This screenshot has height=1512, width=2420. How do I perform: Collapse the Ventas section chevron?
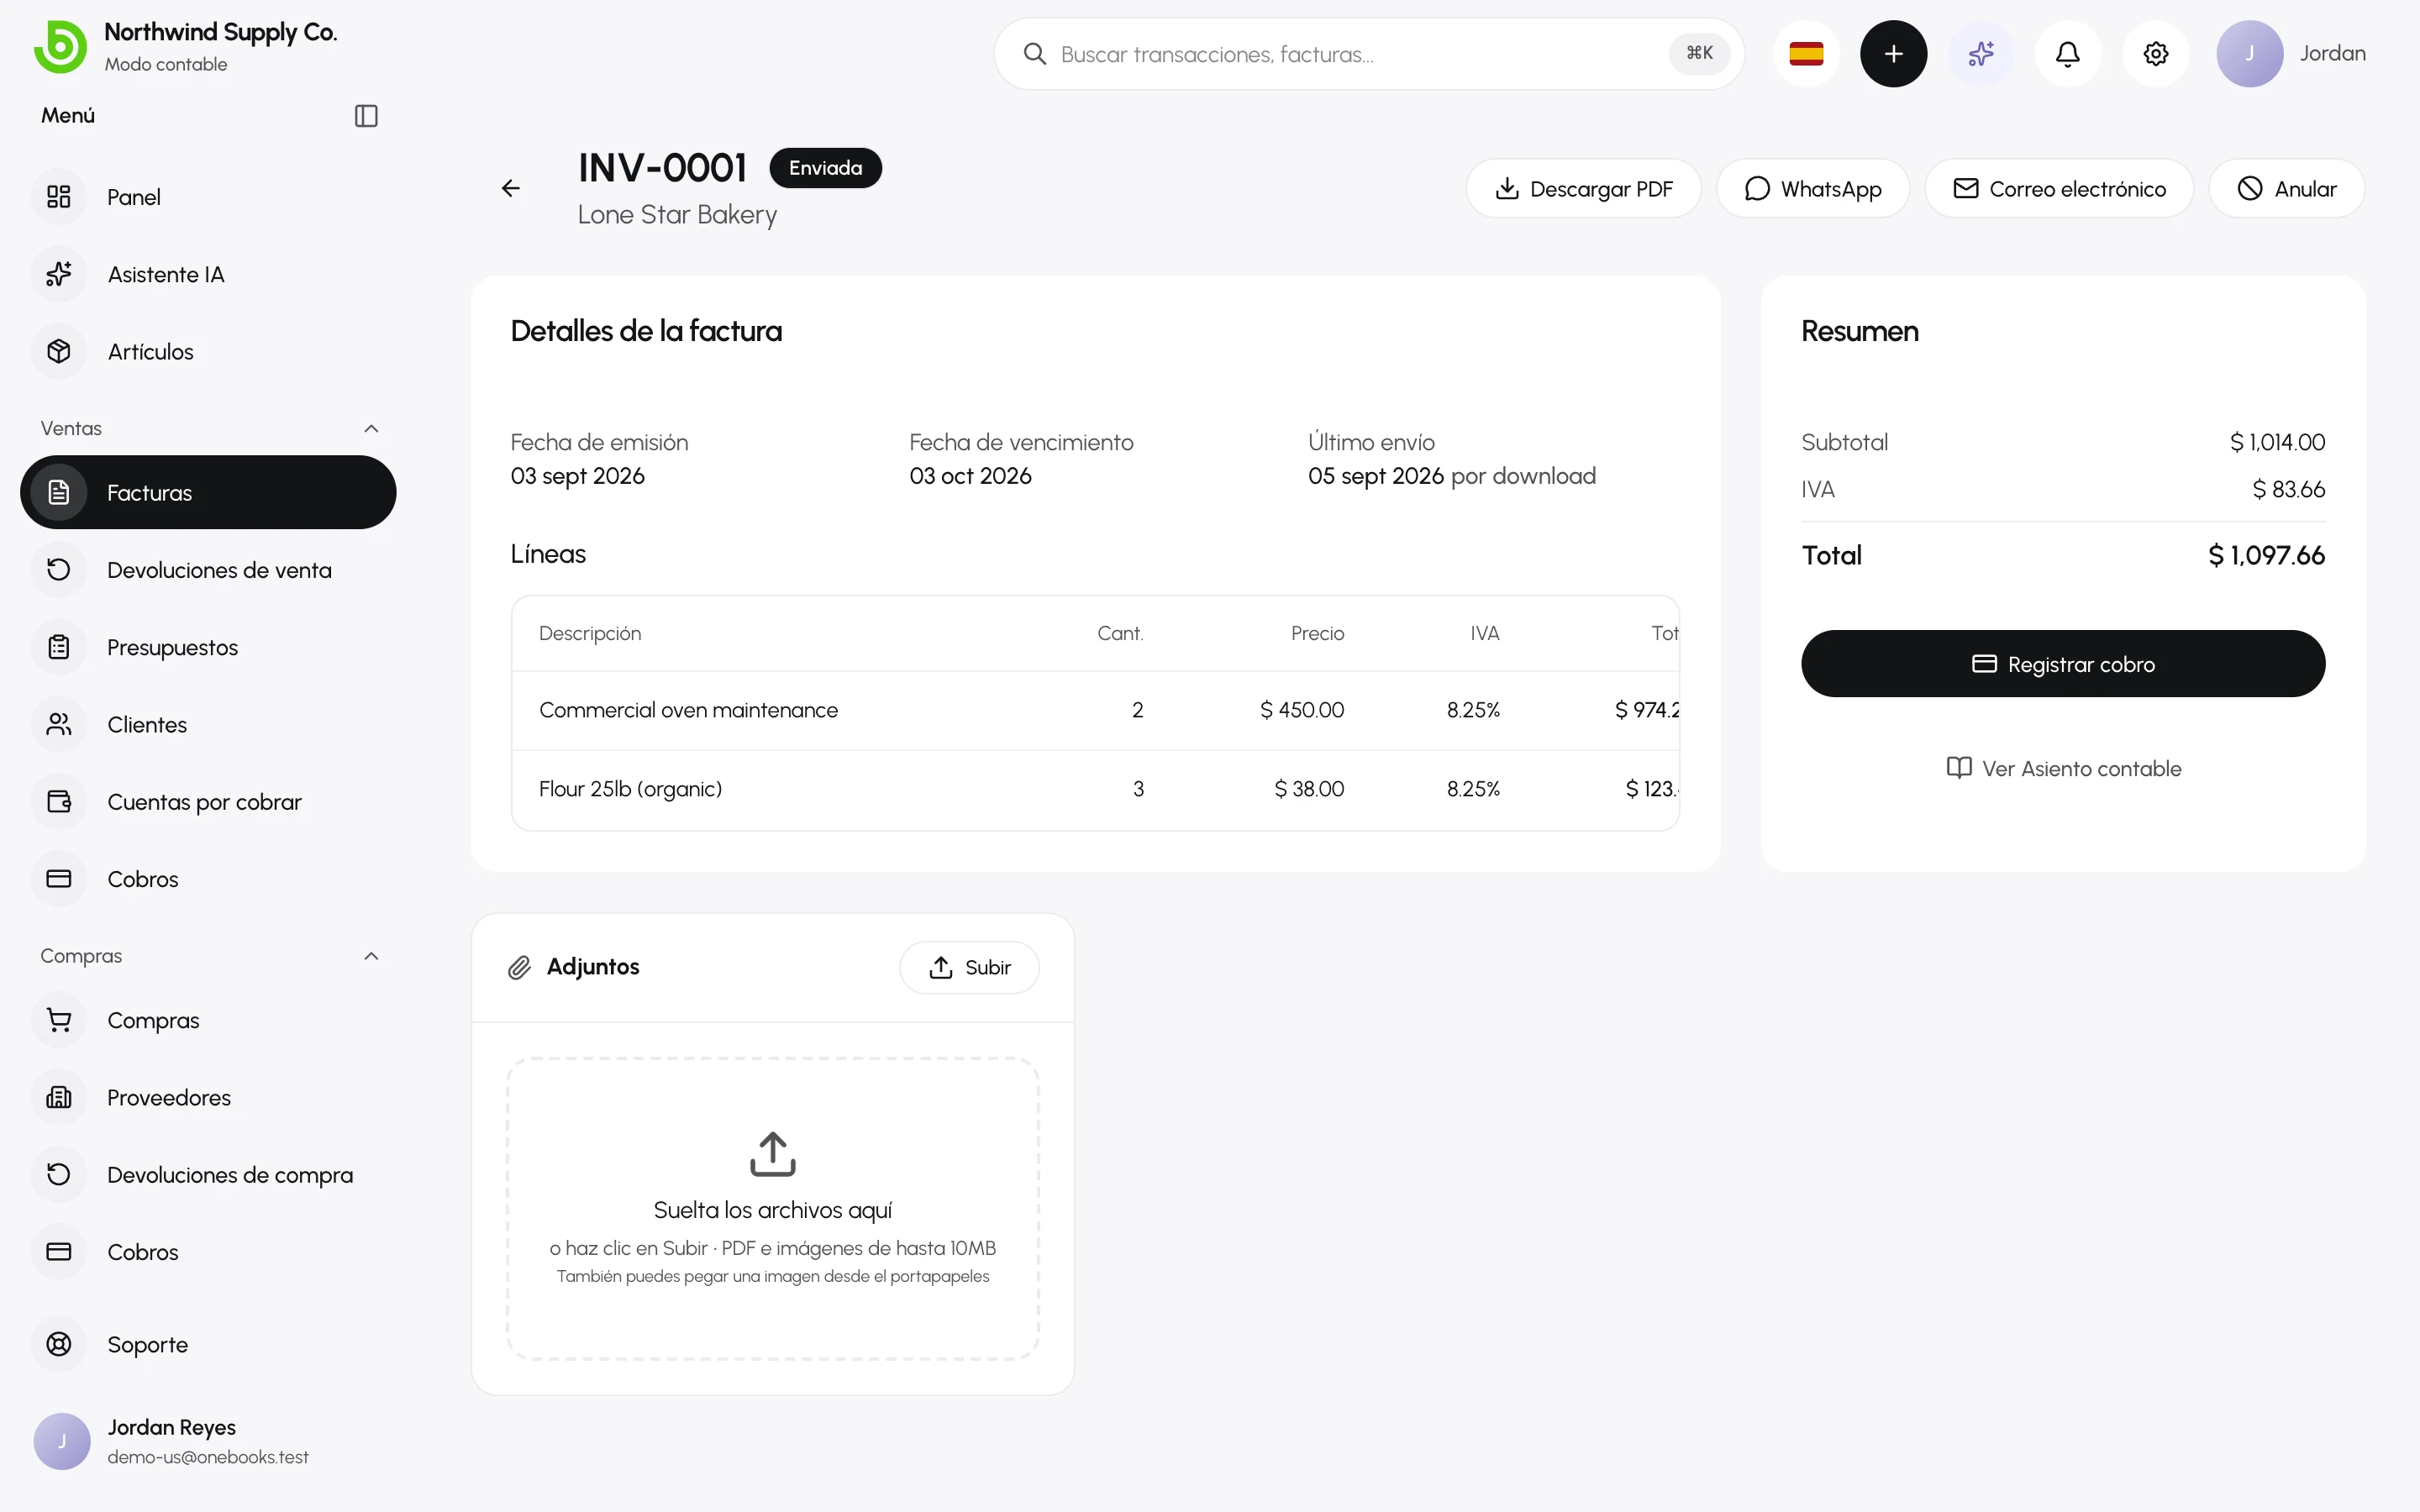pyautogui.click(x=371, y=428)
